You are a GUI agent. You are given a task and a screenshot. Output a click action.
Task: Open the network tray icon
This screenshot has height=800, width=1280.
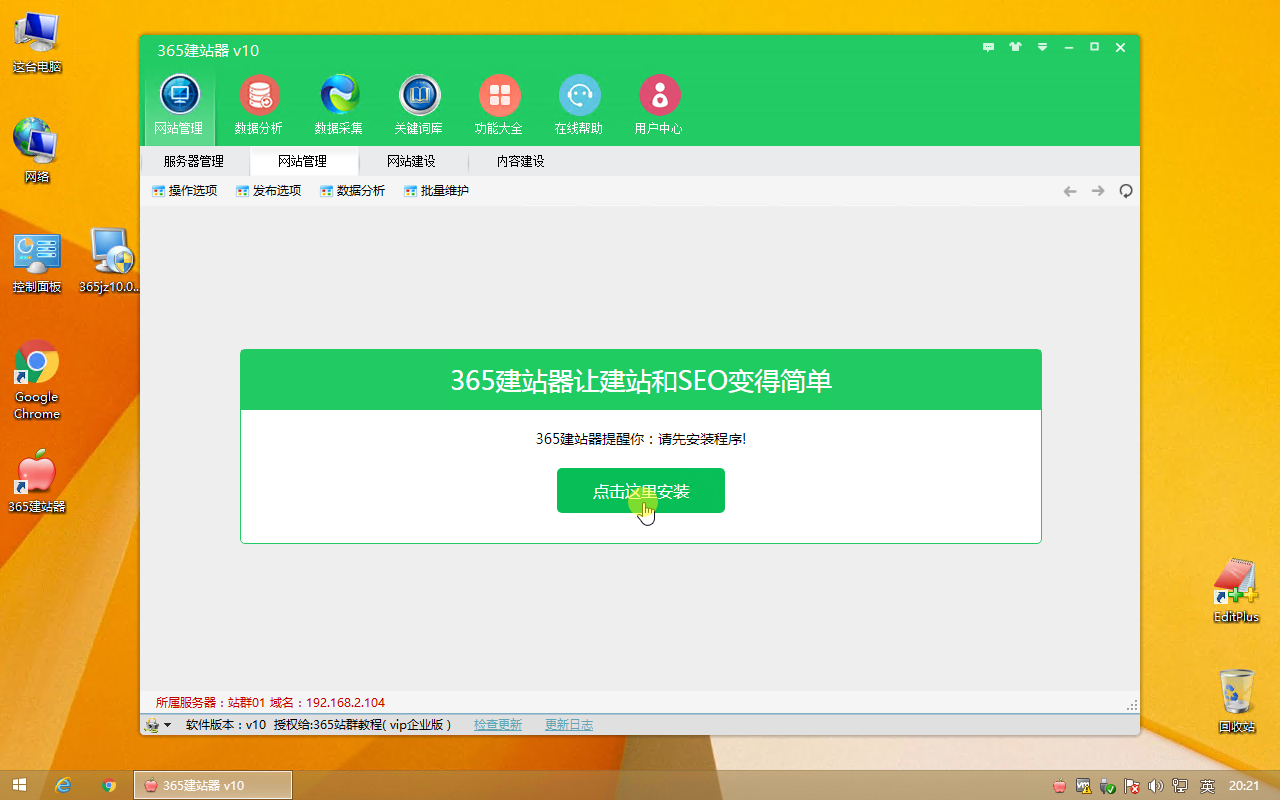coord(1181,786)
